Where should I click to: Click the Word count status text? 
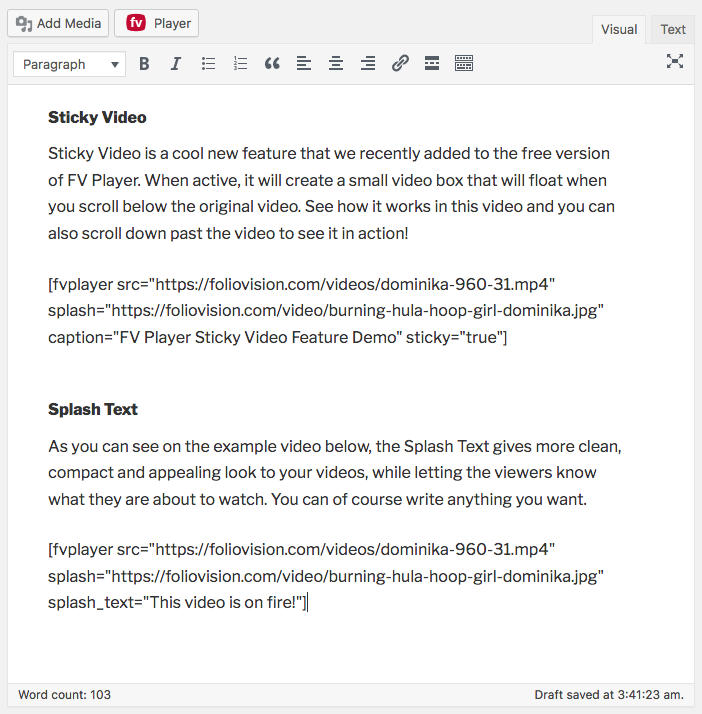(x=65, y=695)
